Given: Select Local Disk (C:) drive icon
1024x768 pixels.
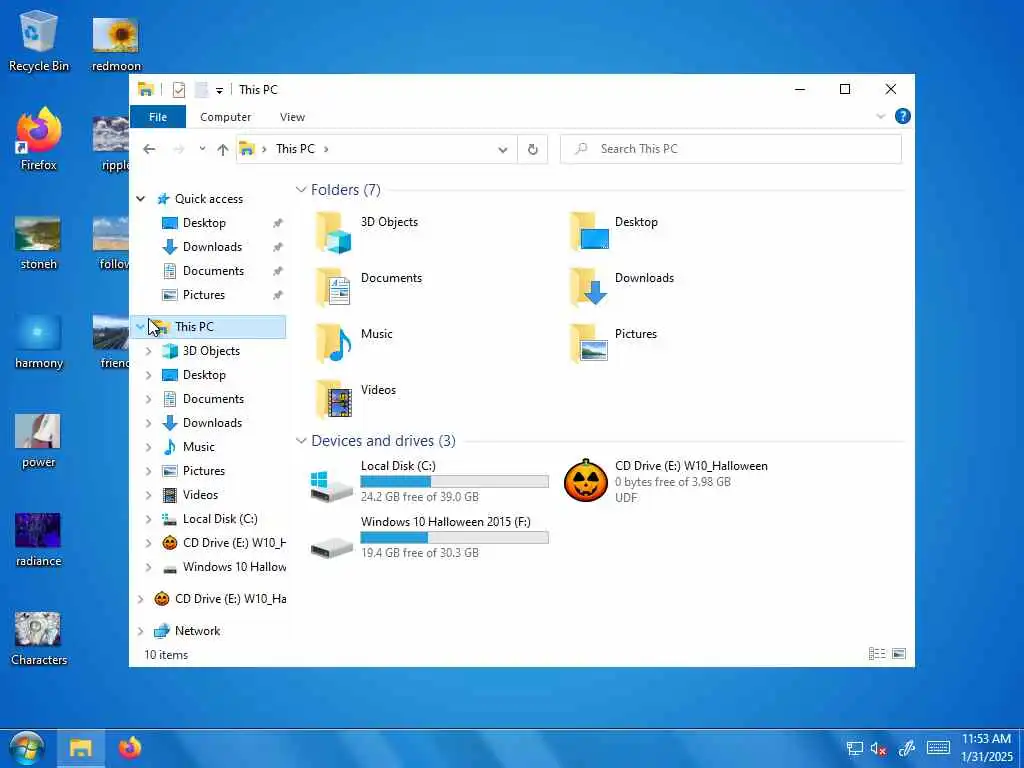Looking at the screenshot, I should click(x=332, y=487).
